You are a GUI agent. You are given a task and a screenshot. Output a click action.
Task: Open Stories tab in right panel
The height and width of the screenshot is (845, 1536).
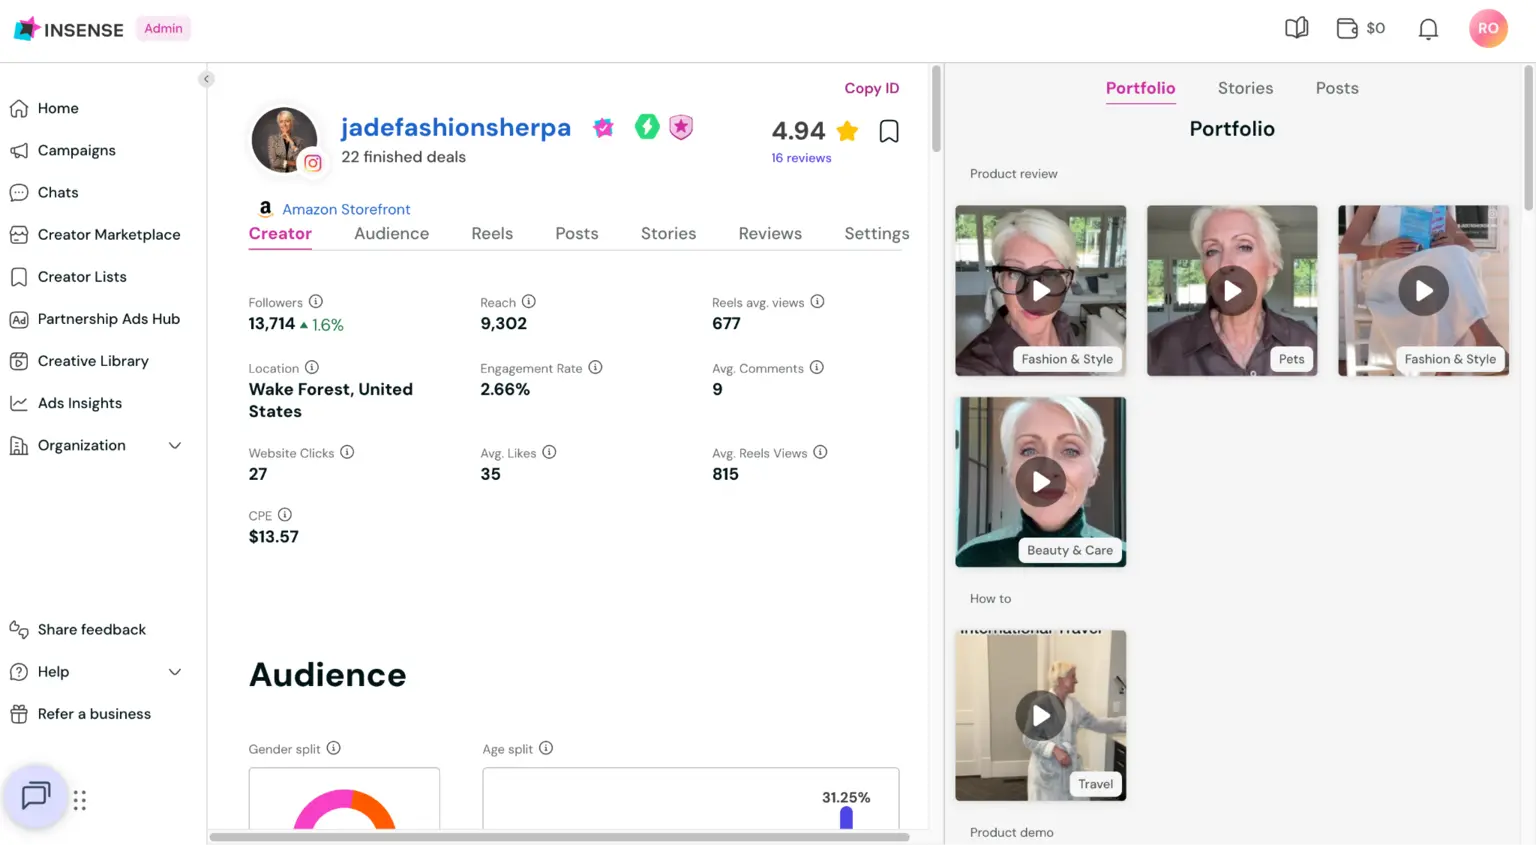[x=1245, y=88]
